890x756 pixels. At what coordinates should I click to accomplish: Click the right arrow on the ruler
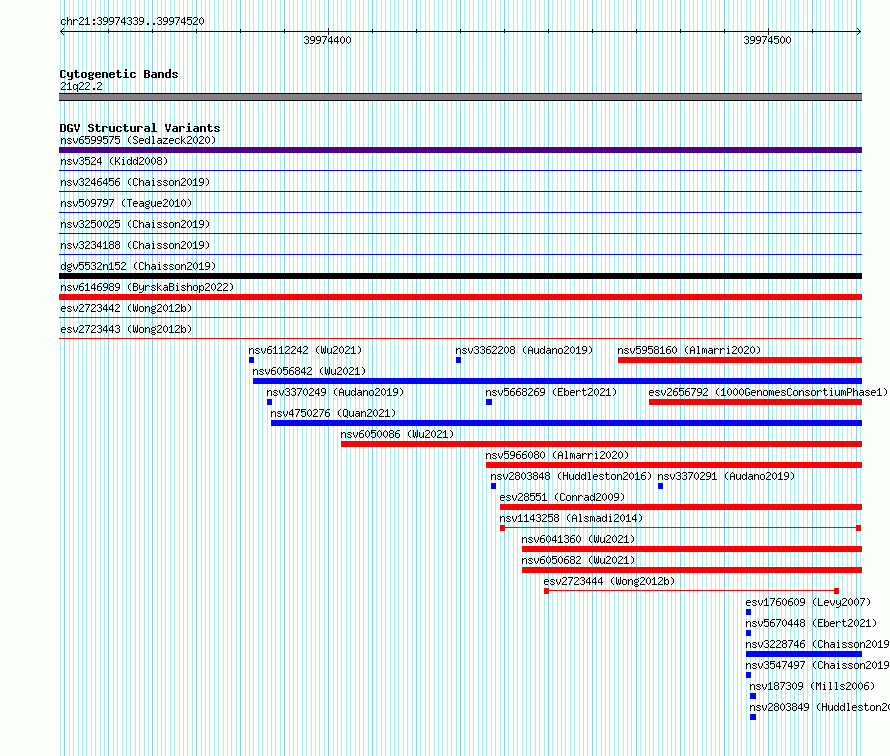859,32
